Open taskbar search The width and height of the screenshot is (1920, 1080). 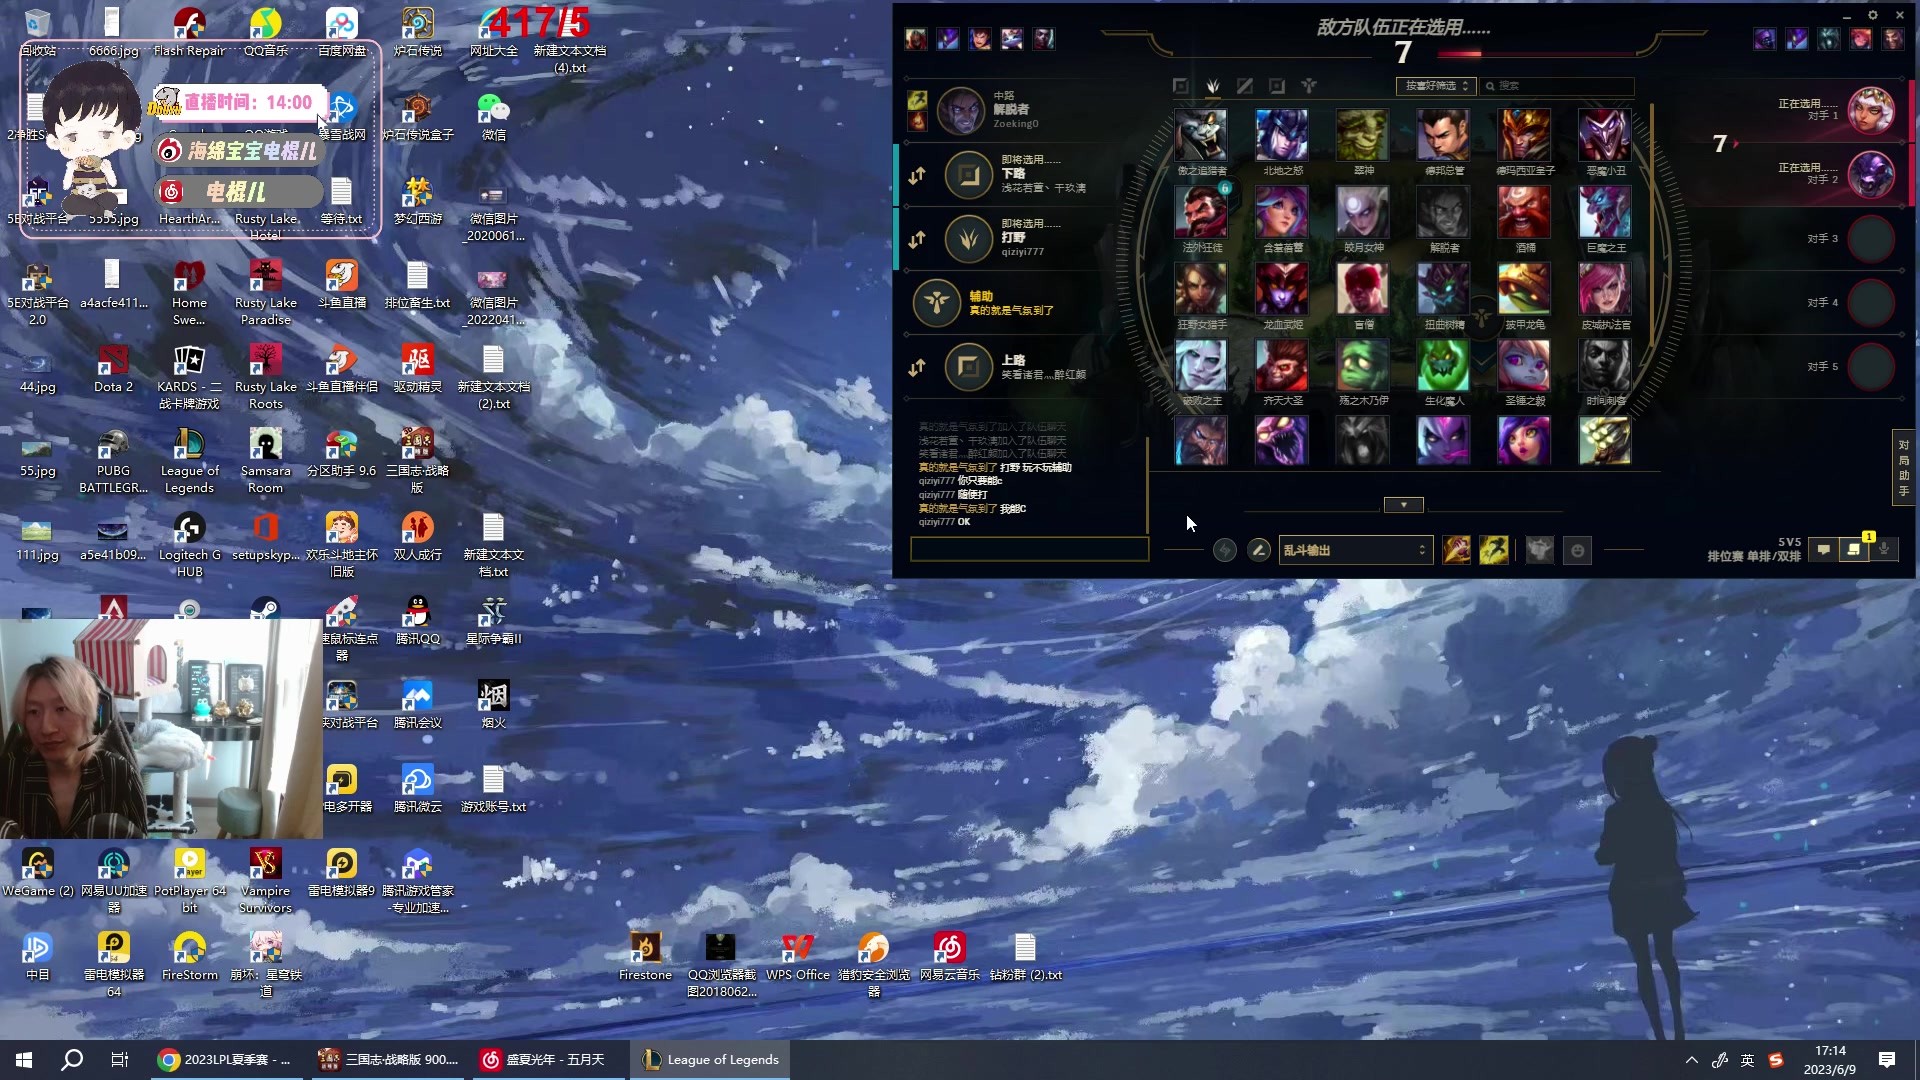[x=72, y=1060]
